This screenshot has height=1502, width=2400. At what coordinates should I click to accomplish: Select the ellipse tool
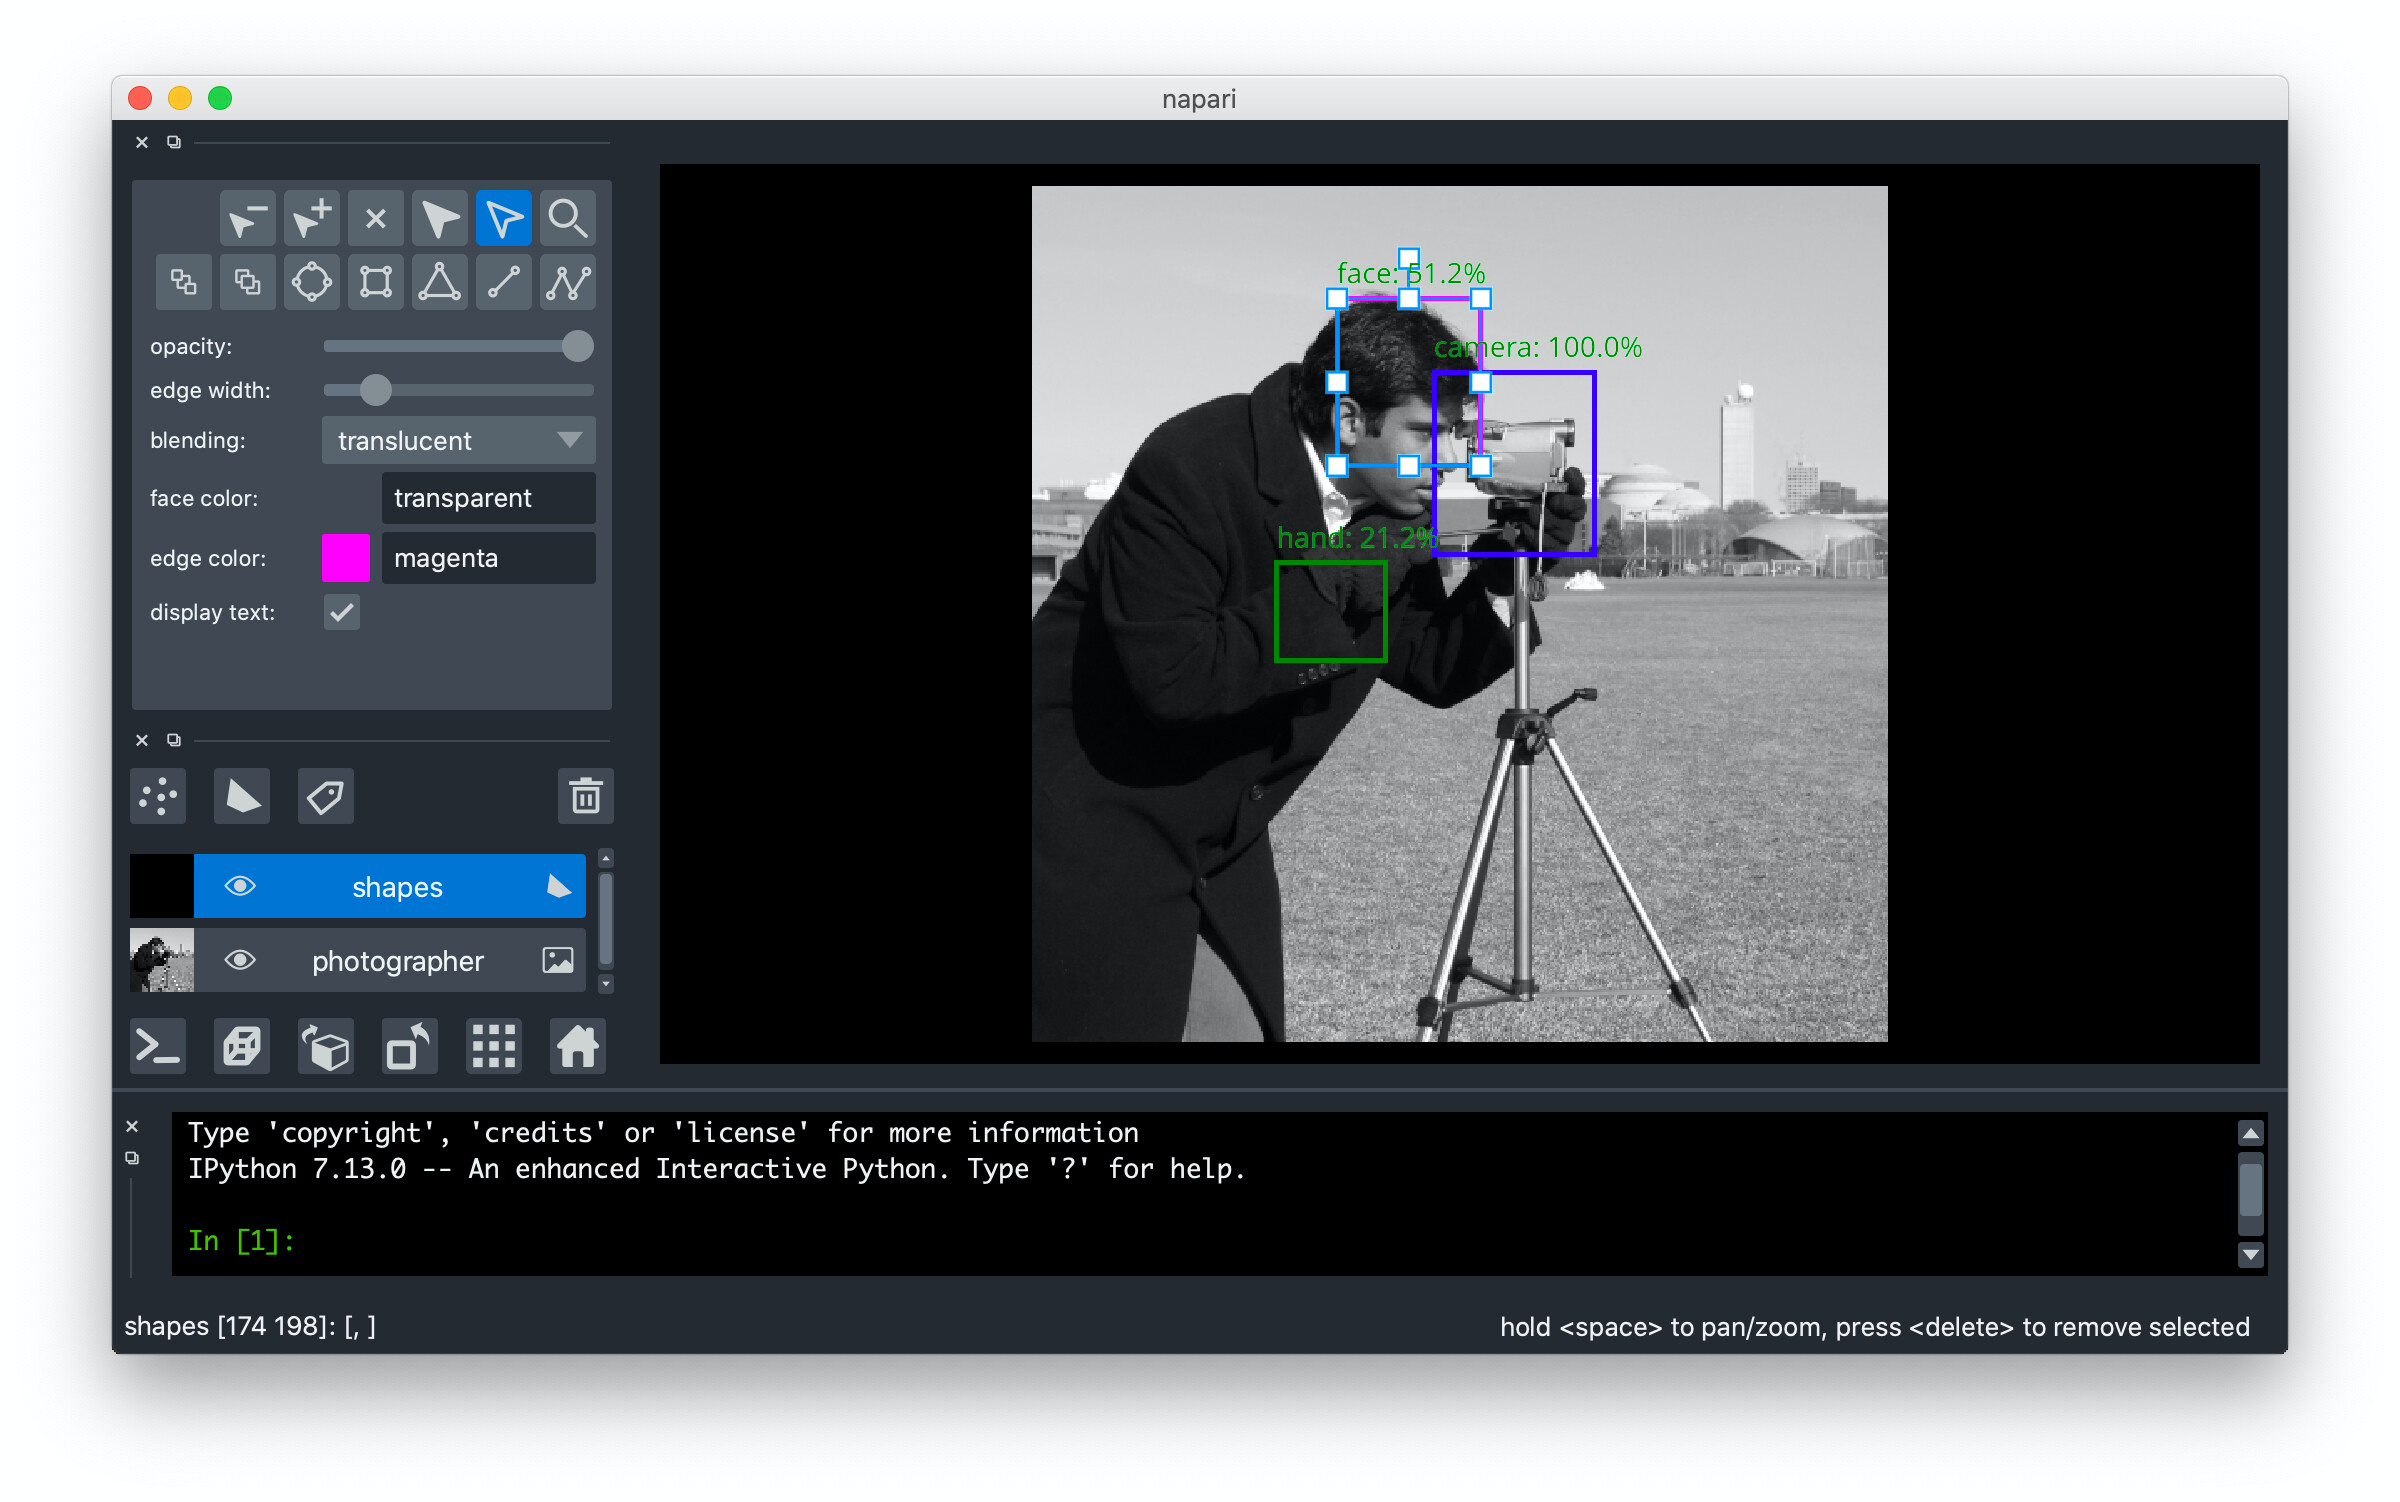(311, 282)
